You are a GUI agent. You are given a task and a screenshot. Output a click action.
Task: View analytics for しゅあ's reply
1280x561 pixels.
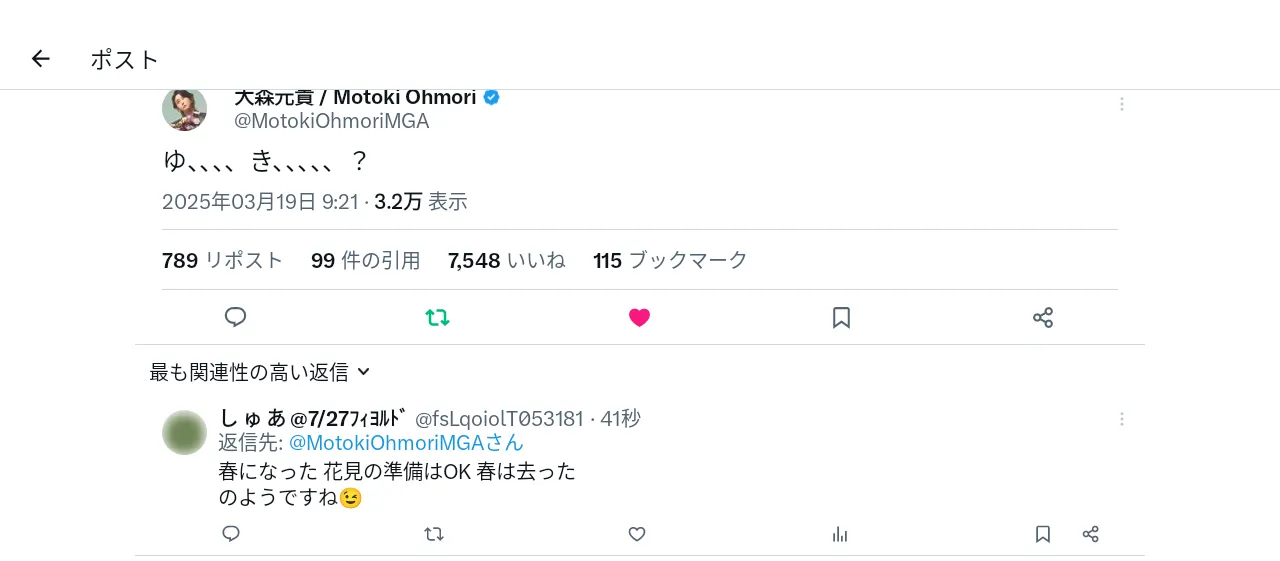coord(840,534)
